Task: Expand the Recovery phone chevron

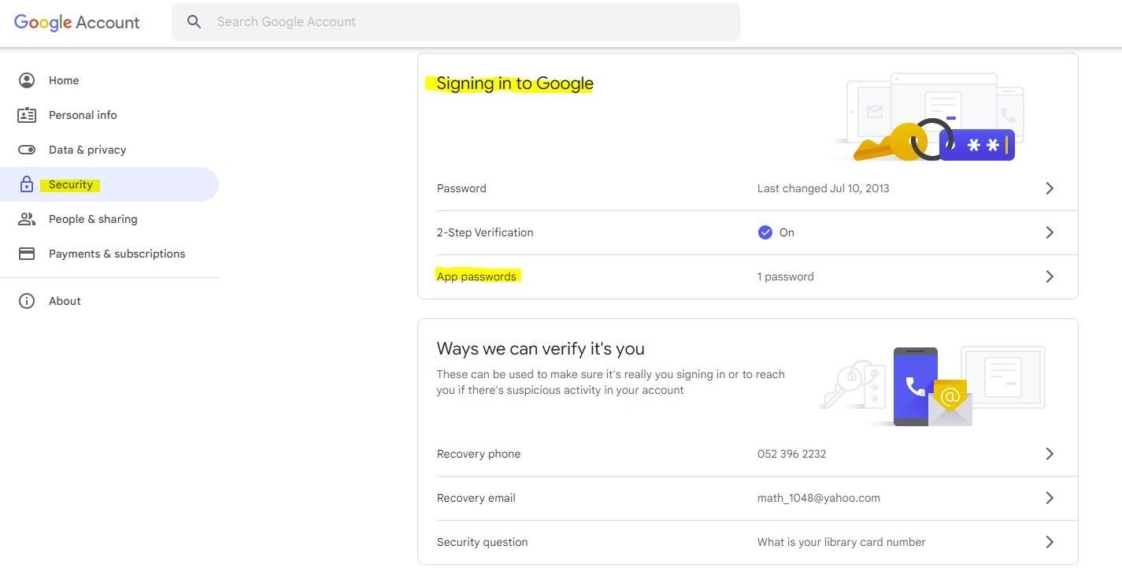Action: [x=1049, y=454]
